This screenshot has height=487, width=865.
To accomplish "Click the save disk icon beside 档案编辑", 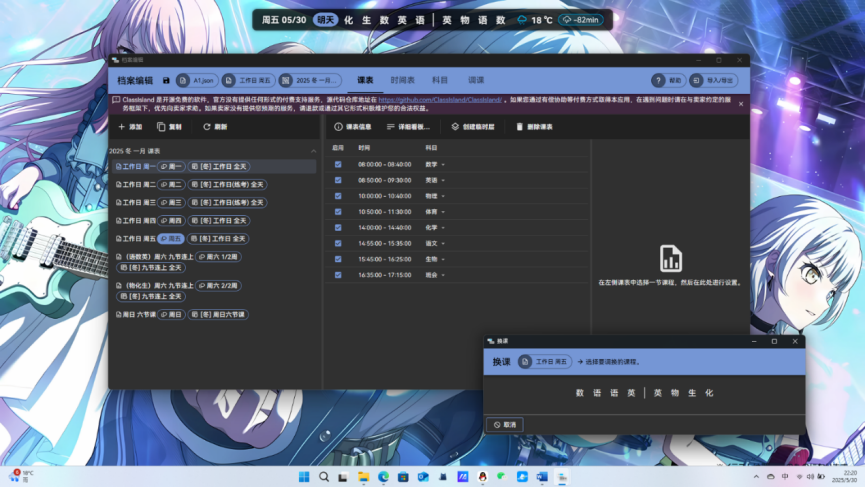I will tap(166, 81).
